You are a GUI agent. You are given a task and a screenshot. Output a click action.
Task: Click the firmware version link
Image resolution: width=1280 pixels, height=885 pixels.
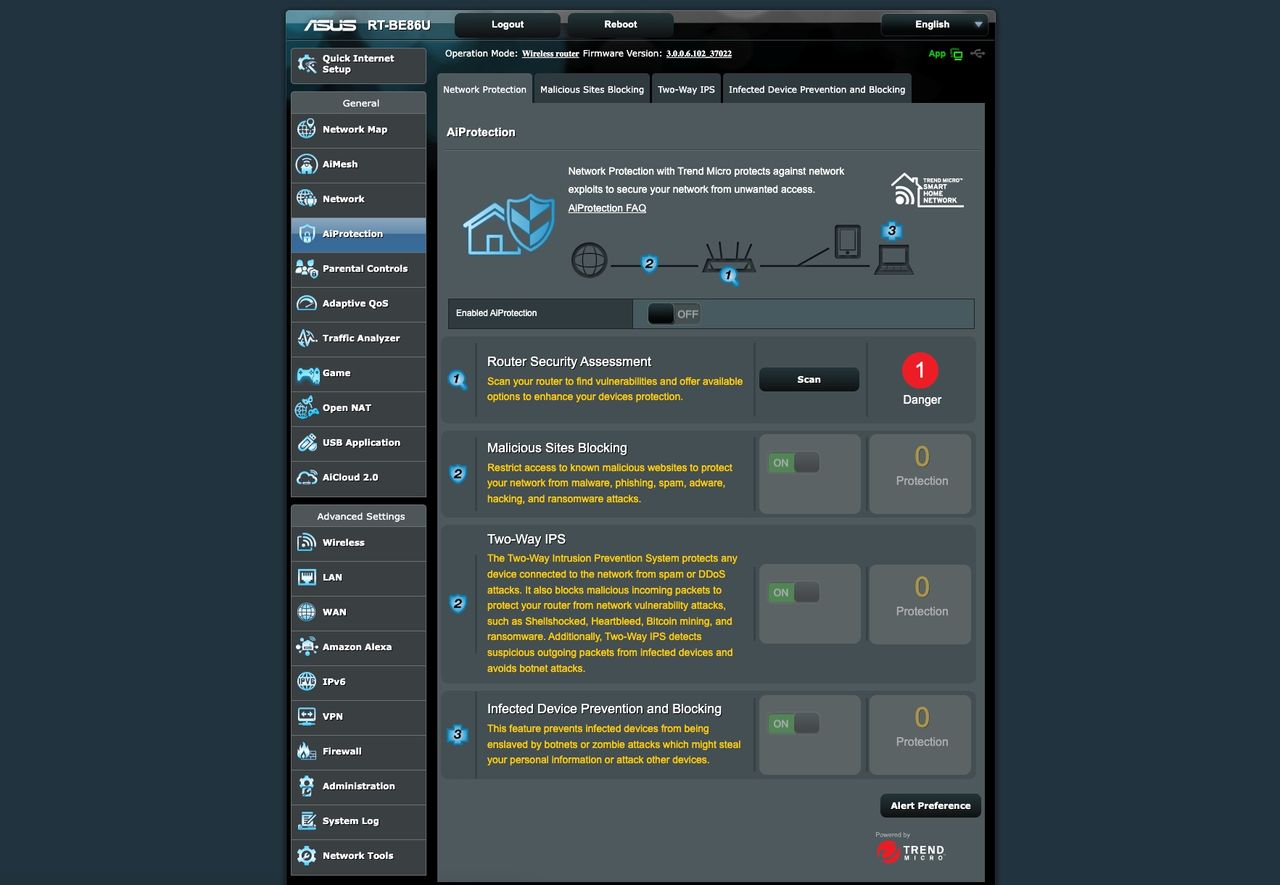click(699, 54)
